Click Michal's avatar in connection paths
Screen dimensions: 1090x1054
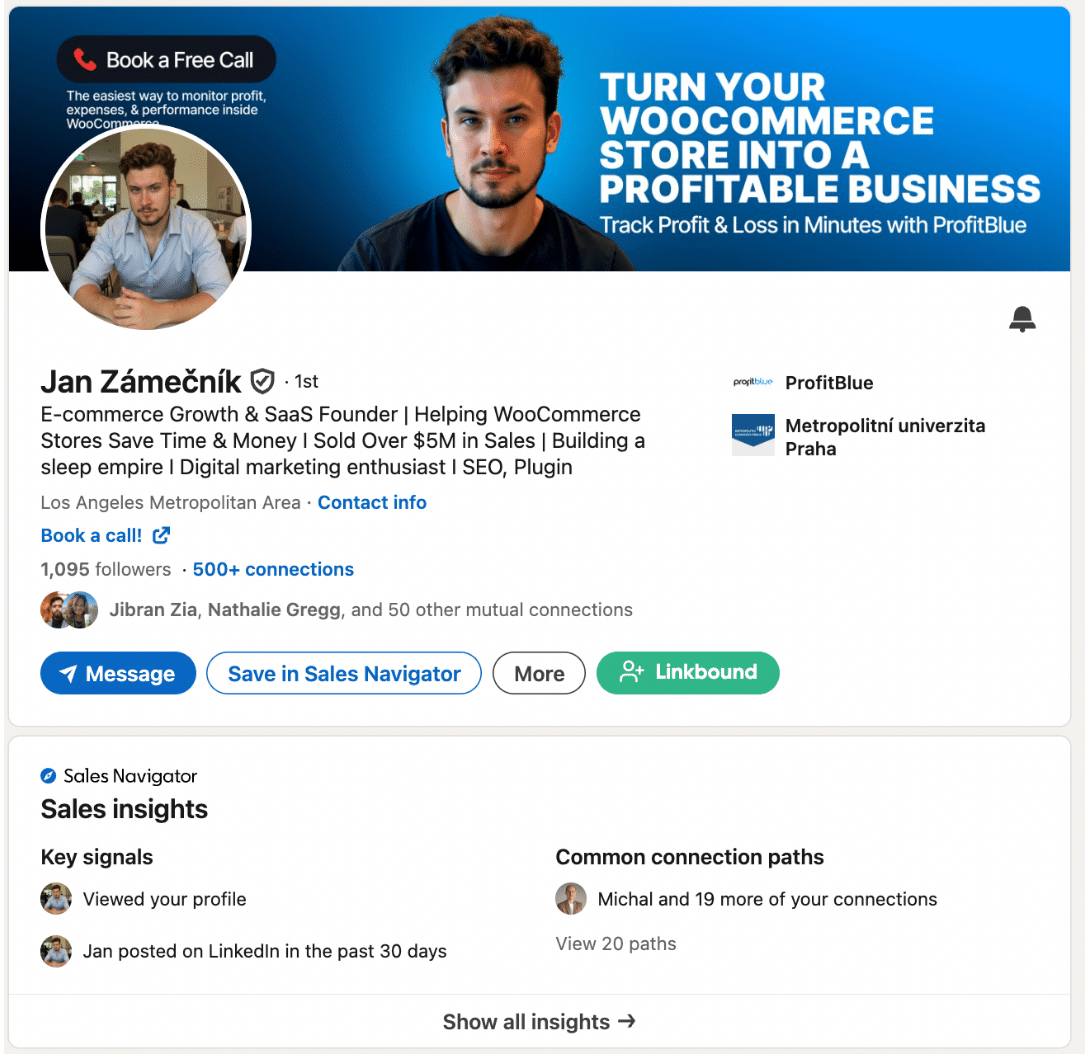(571, 899)
